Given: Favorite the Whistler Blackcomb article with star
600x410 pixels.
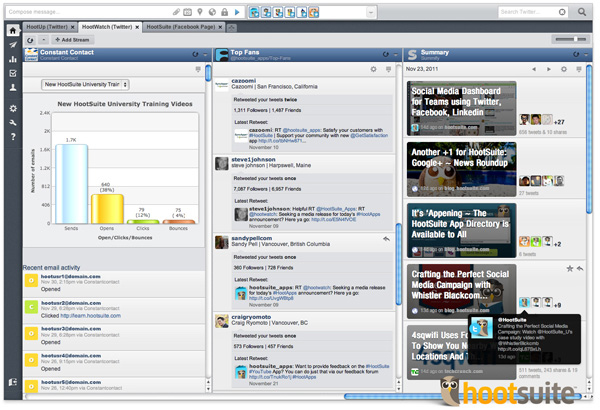Looking at the screenshot, I should pyautogui.click(x=570, y=269).
